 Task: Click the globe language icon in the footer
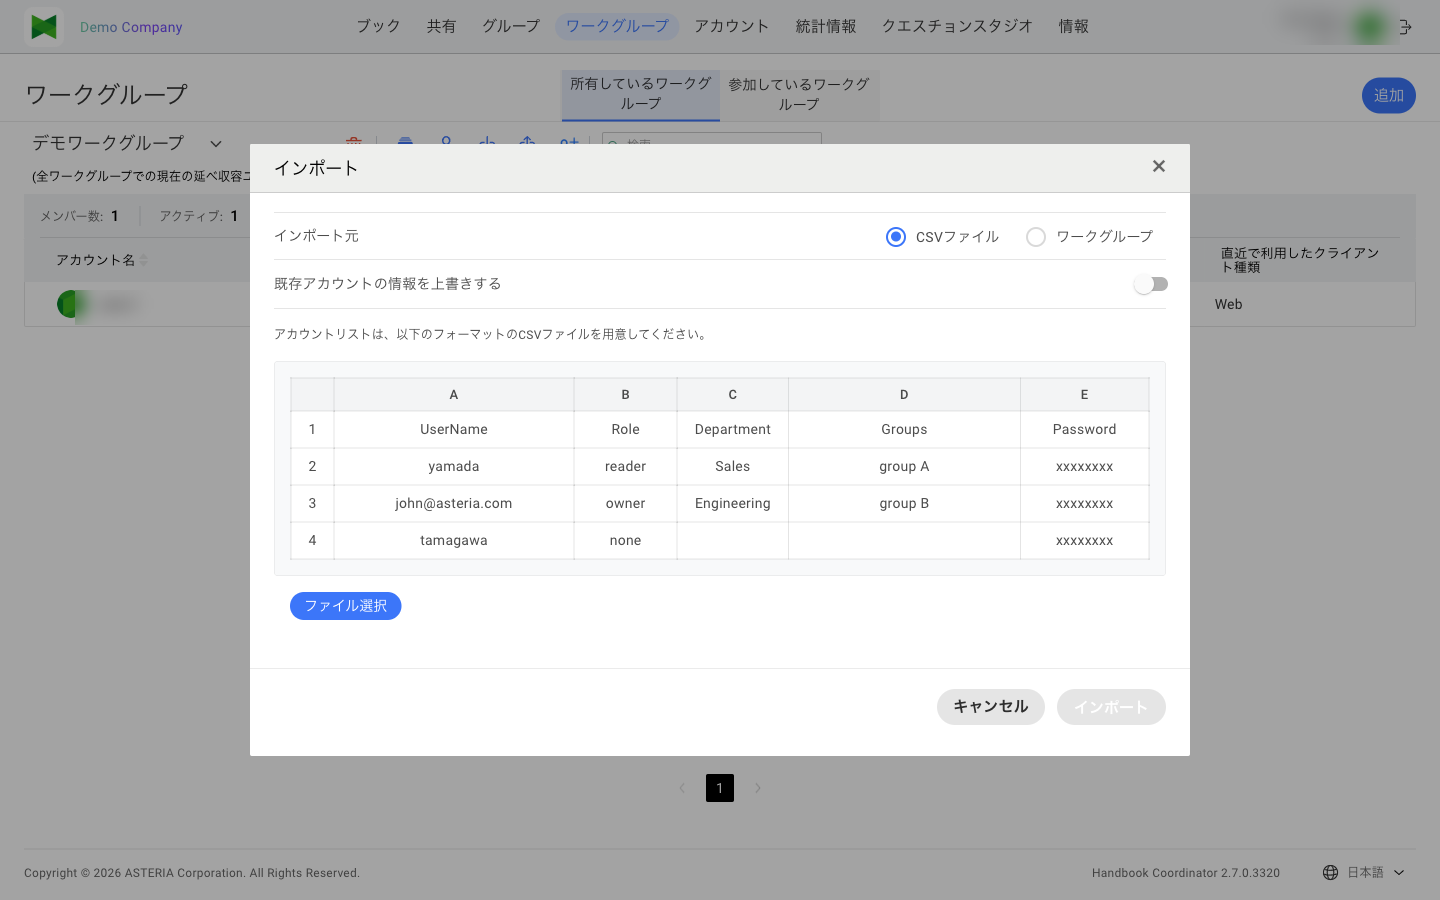coord(1330,873)
